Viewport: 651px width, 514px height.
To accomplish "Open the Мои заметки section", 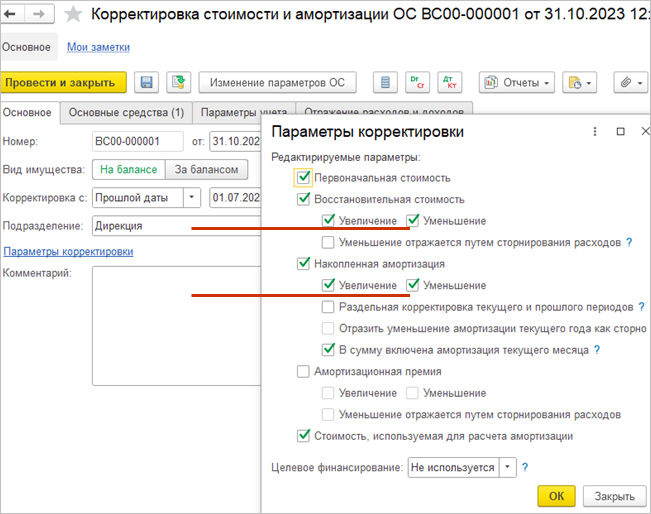I will tap(98, 47).
